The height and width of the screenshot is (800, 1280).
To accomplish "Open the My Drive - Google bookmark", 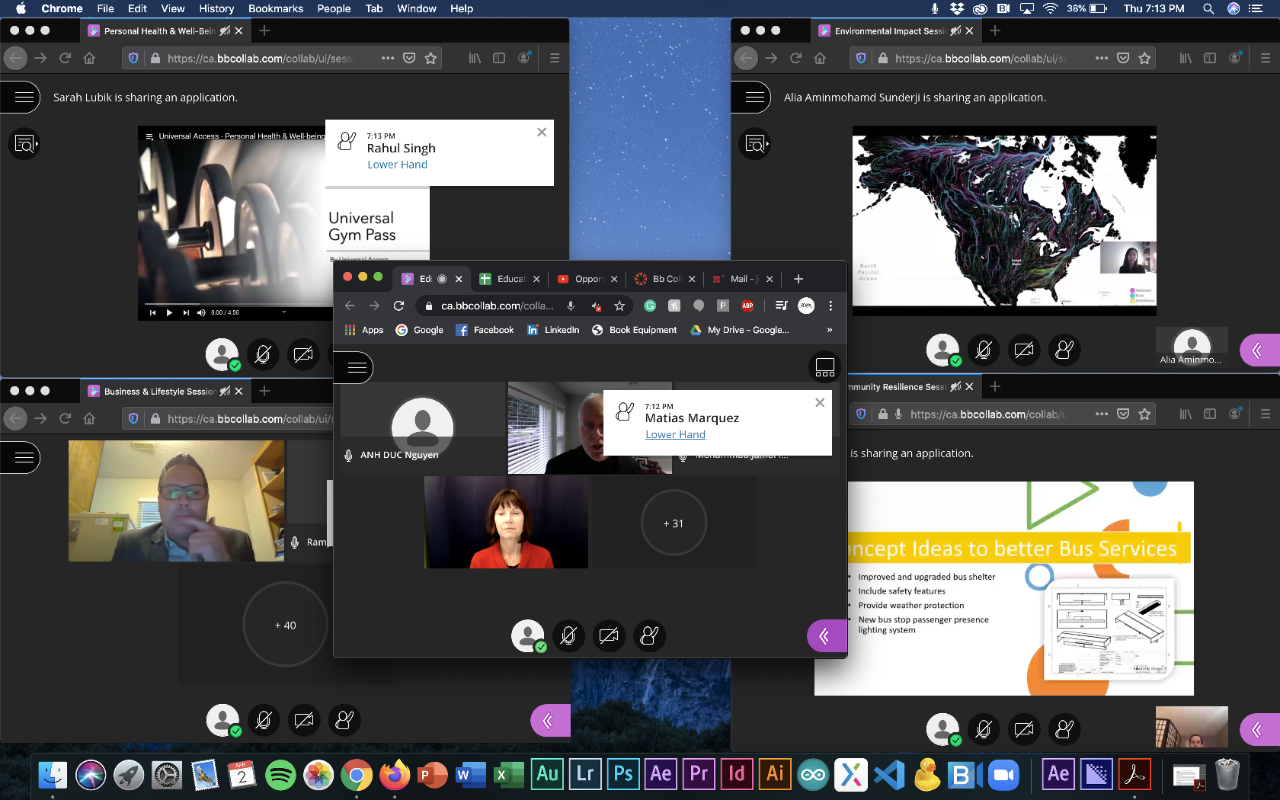I will click(x=739, y=330).
